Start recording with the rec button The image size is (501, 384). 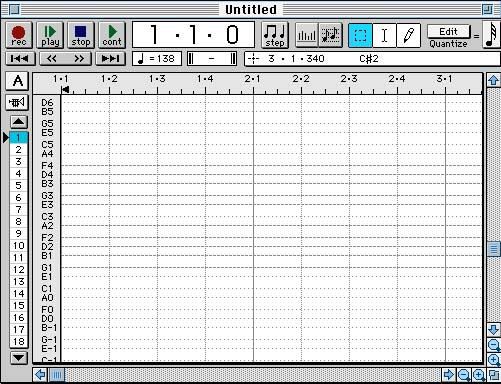19,35
